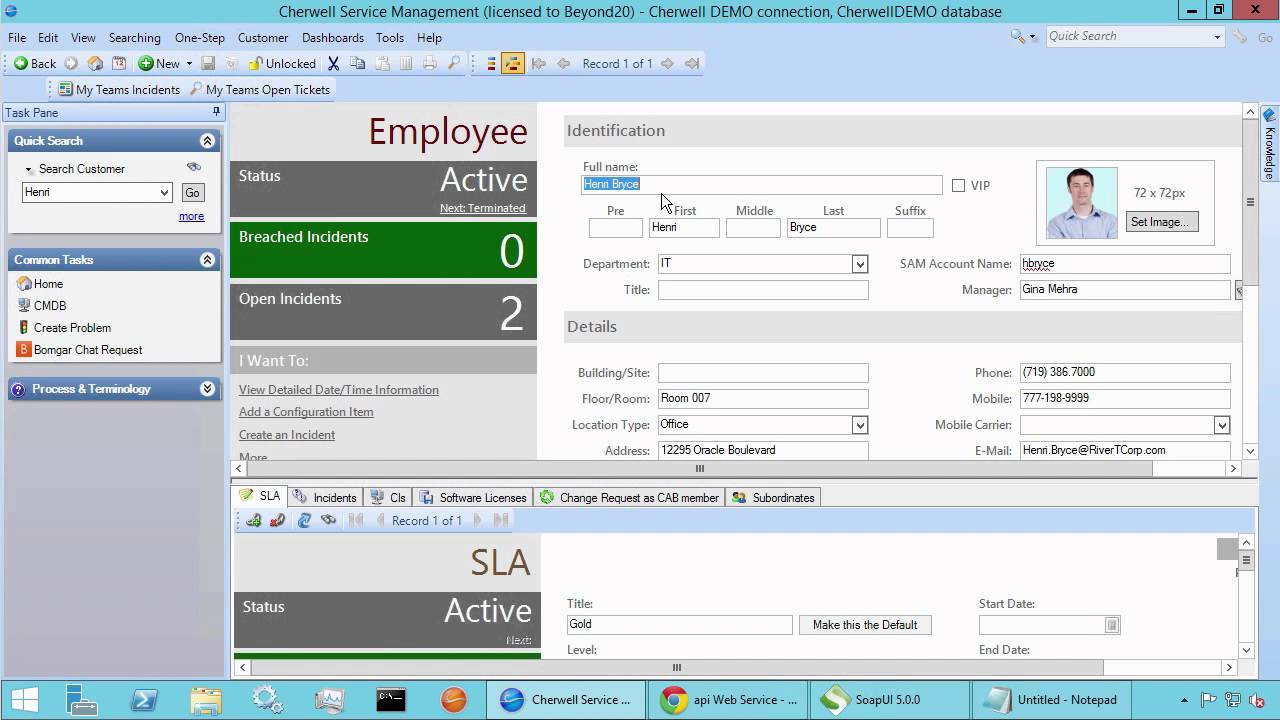Click the blue refresh icon in SLA toolbar
1280x720 pixels.
point(304,520)
